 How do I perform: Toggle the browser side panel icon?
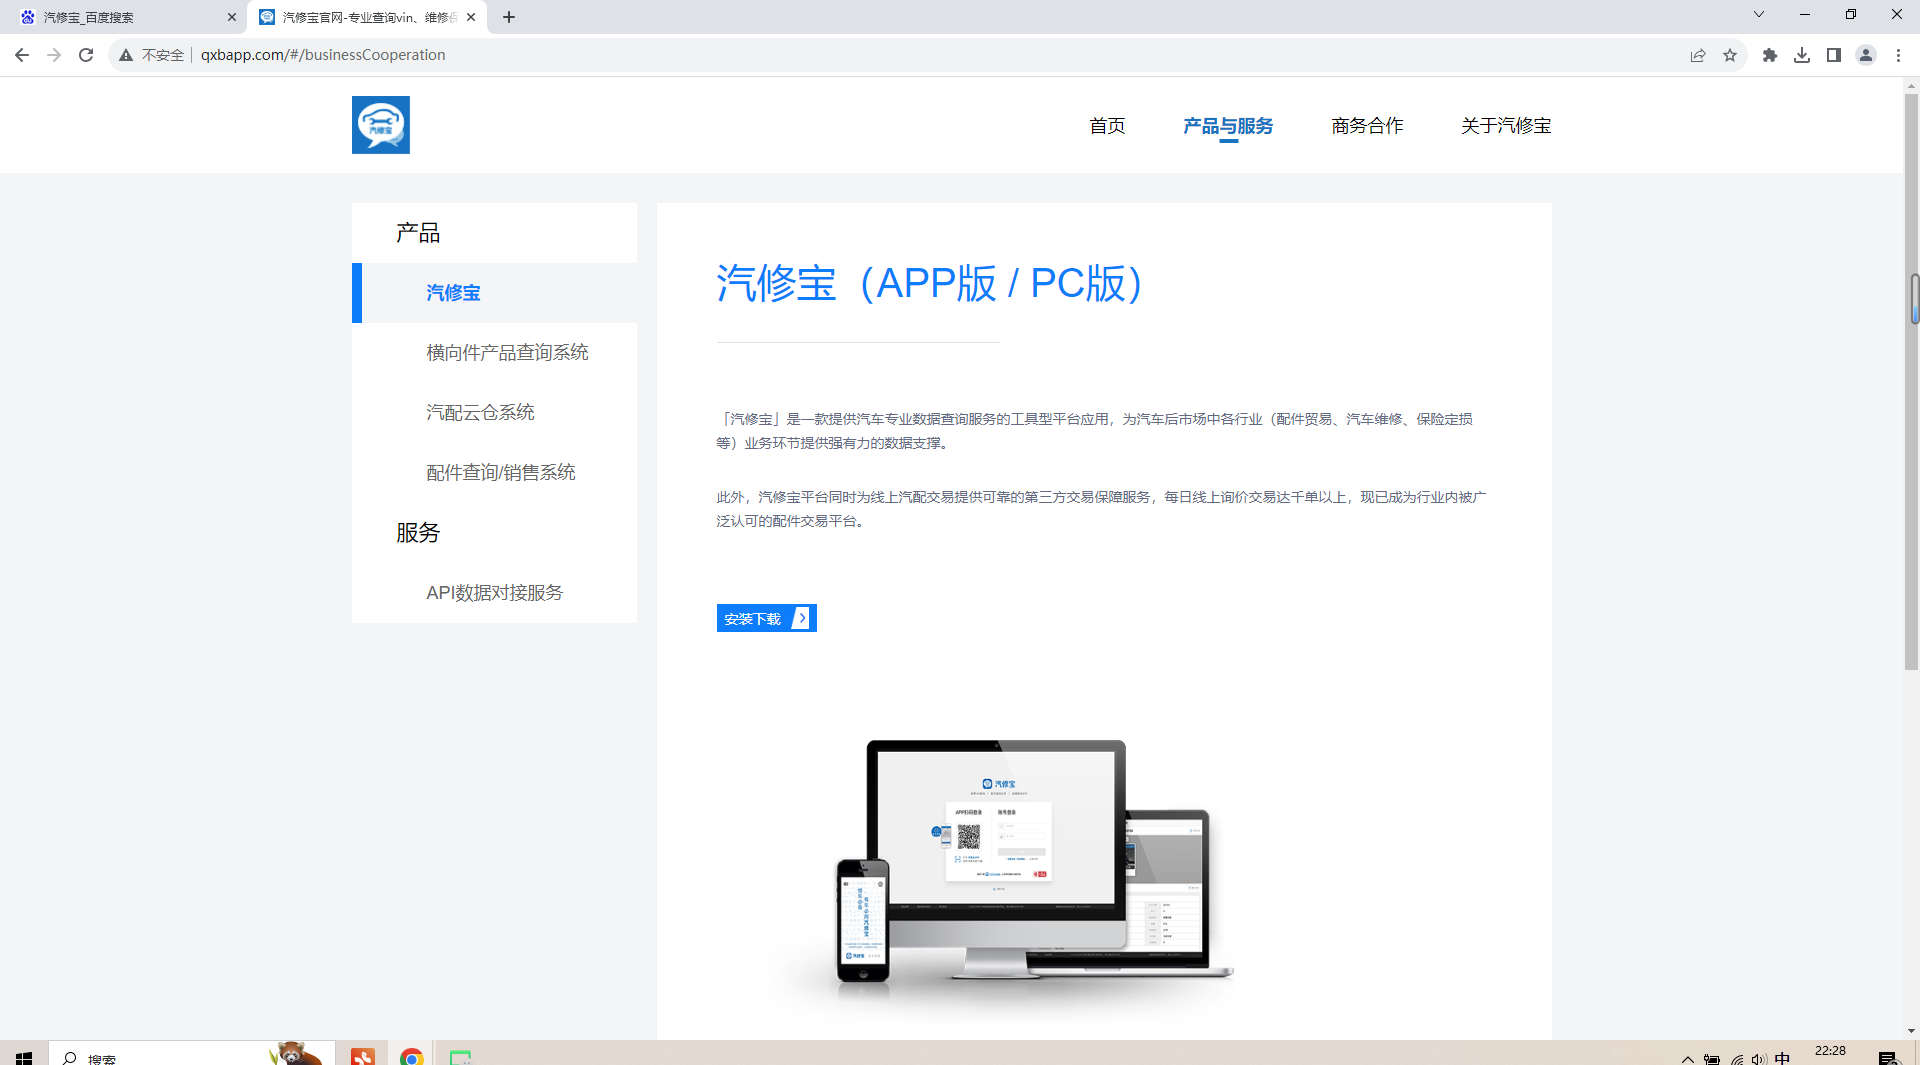coord(1834,55)
